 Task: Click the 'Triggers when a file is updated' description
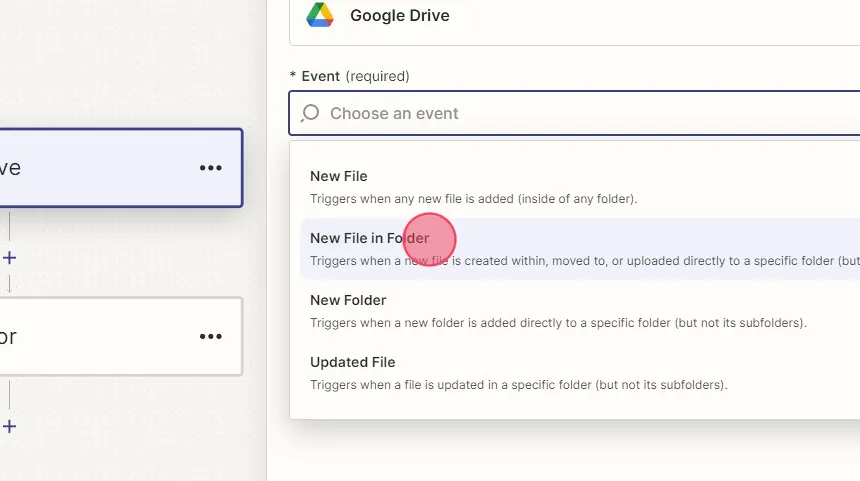pos(519,384)
